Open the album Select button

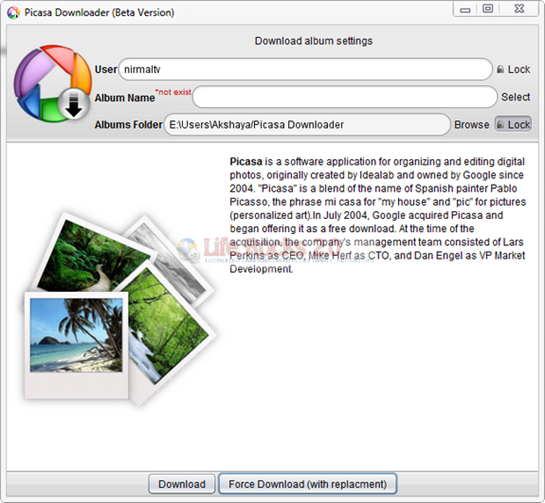pyautogui.click(x=515, y=97)
